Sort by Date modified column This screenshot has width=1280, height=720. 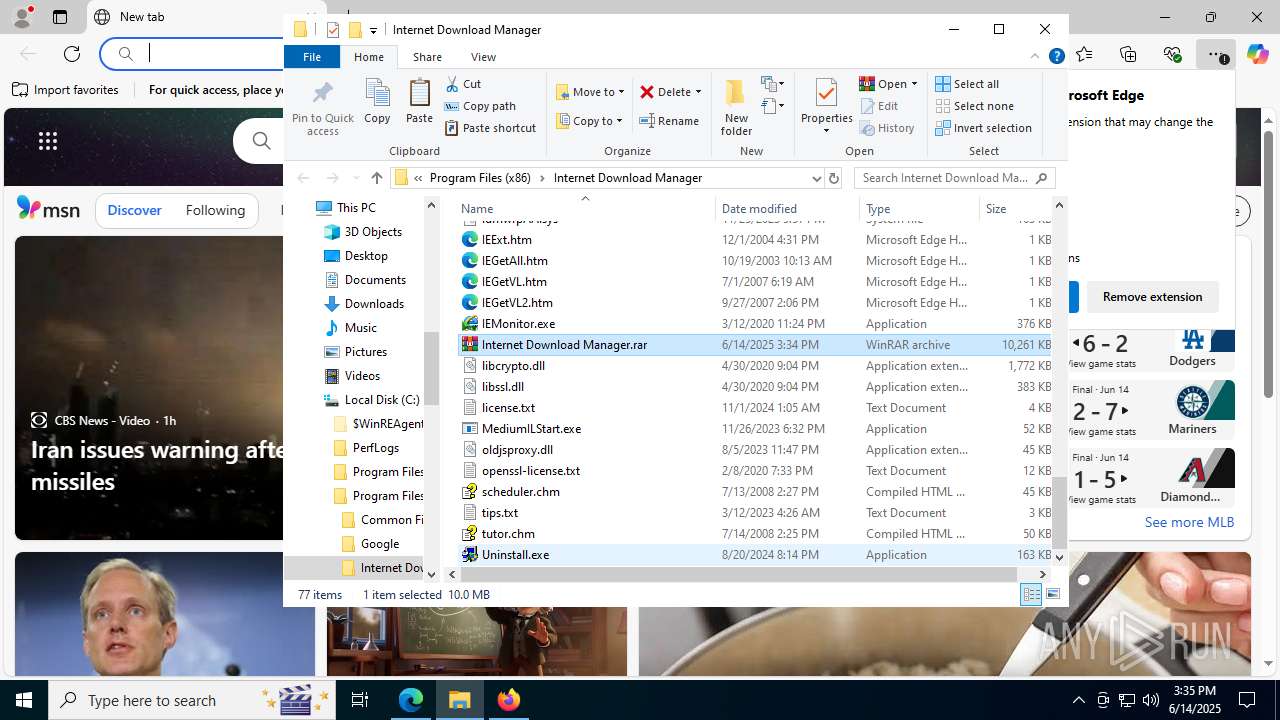click(x=787, y=208)
